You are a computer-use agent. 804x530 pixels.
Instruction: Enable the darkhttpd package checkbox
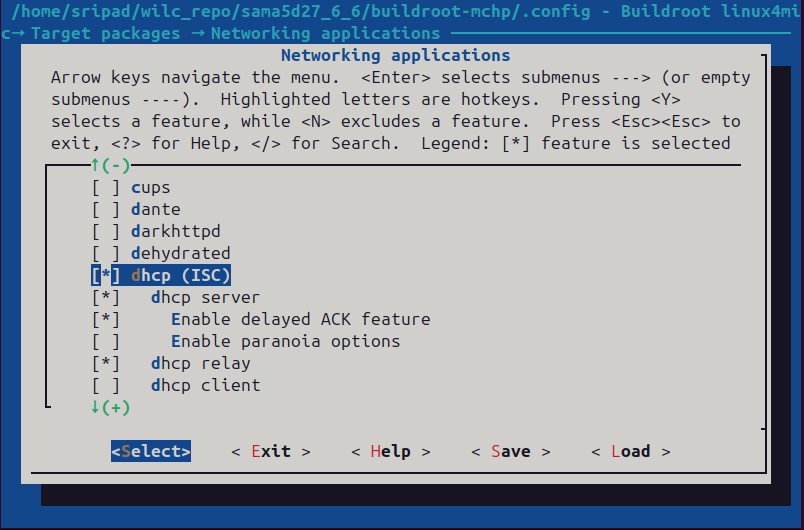pos(106,232)
